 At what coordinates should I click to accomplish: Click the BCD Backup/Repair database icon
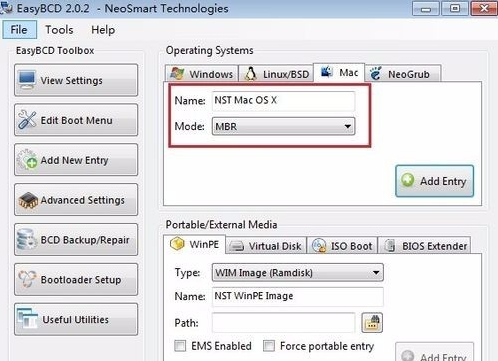pyautogui.click(x=27, y=239)
